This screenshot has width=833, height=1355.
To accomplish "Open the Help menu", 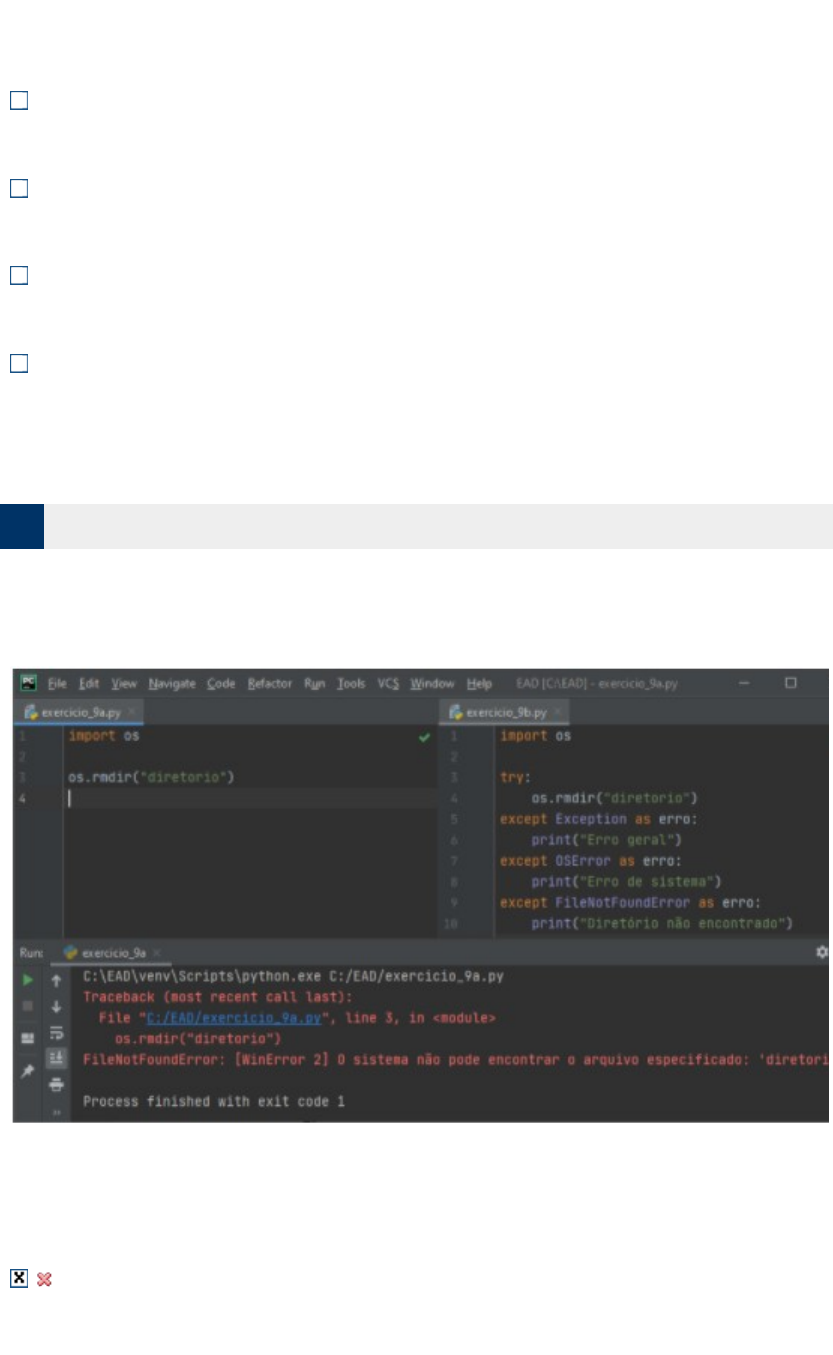I will [480, 684].
